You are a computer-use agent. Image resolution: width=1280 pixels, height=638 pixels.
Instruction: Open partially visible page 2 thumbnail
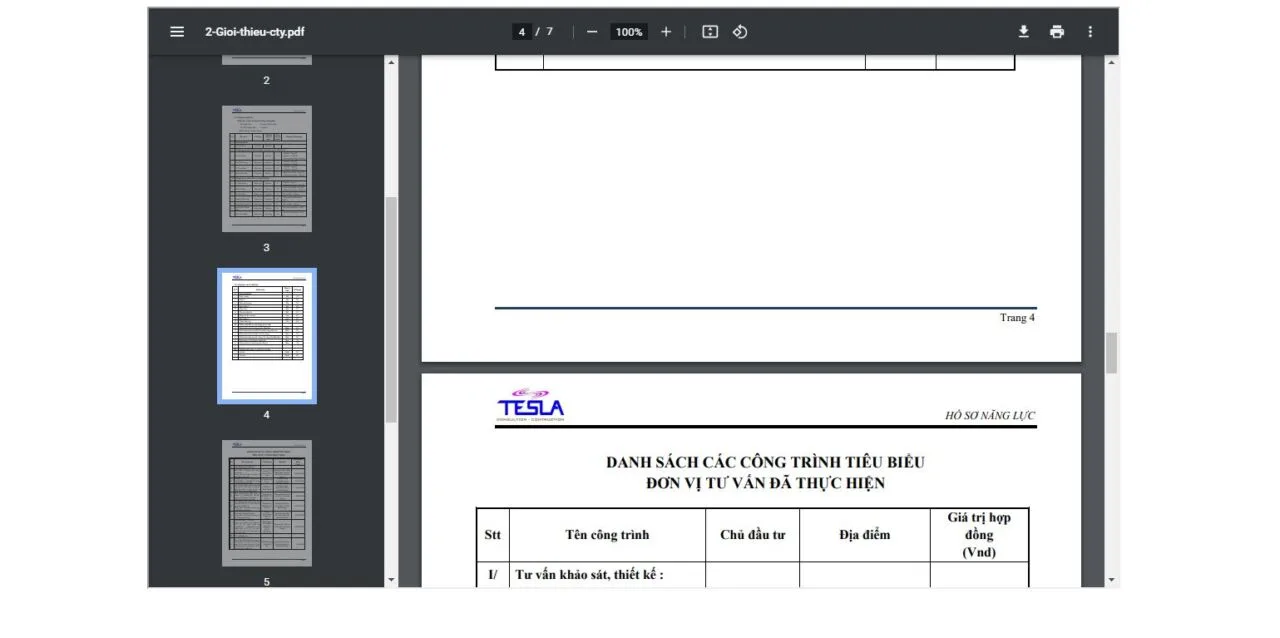point(266,60)
